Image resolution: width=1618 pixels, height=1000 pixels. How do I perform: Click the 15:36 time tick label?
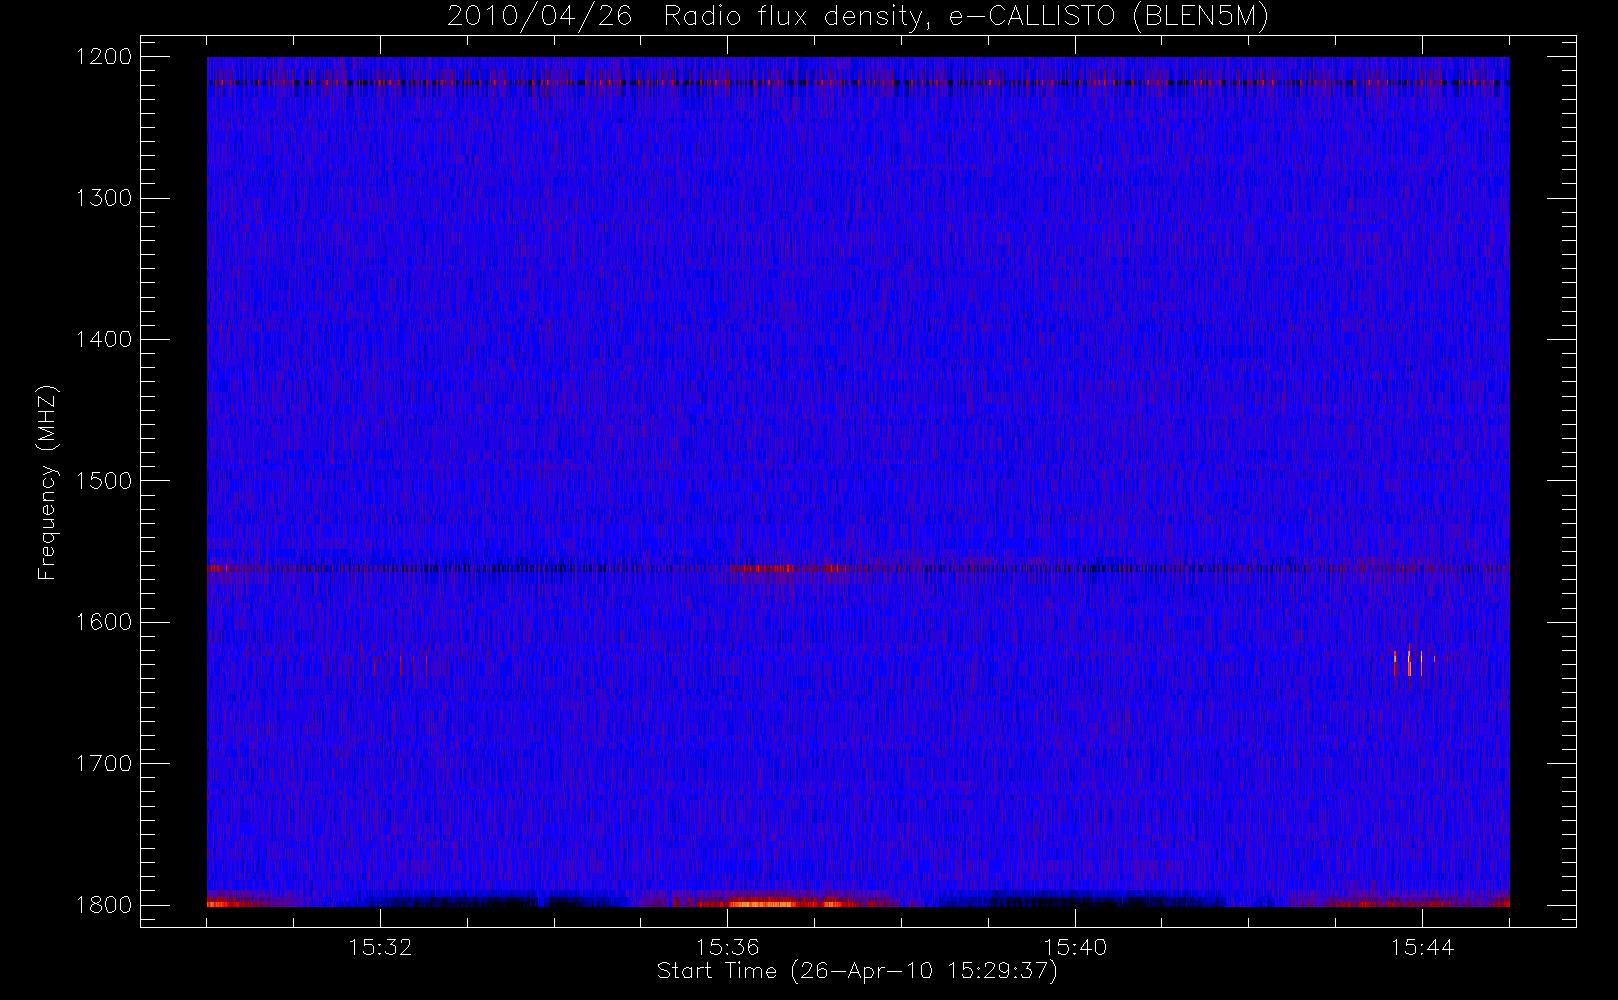tap(728, 946)
